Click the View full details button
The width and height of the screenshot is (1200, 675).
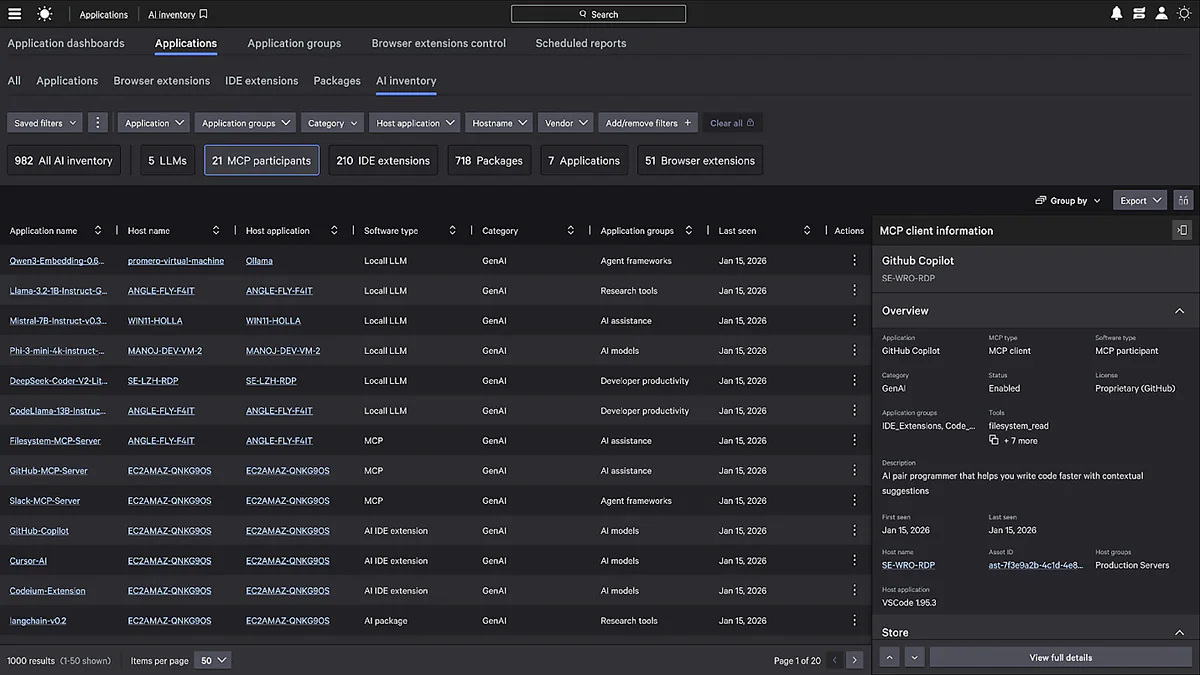(x=1060, y=657)
